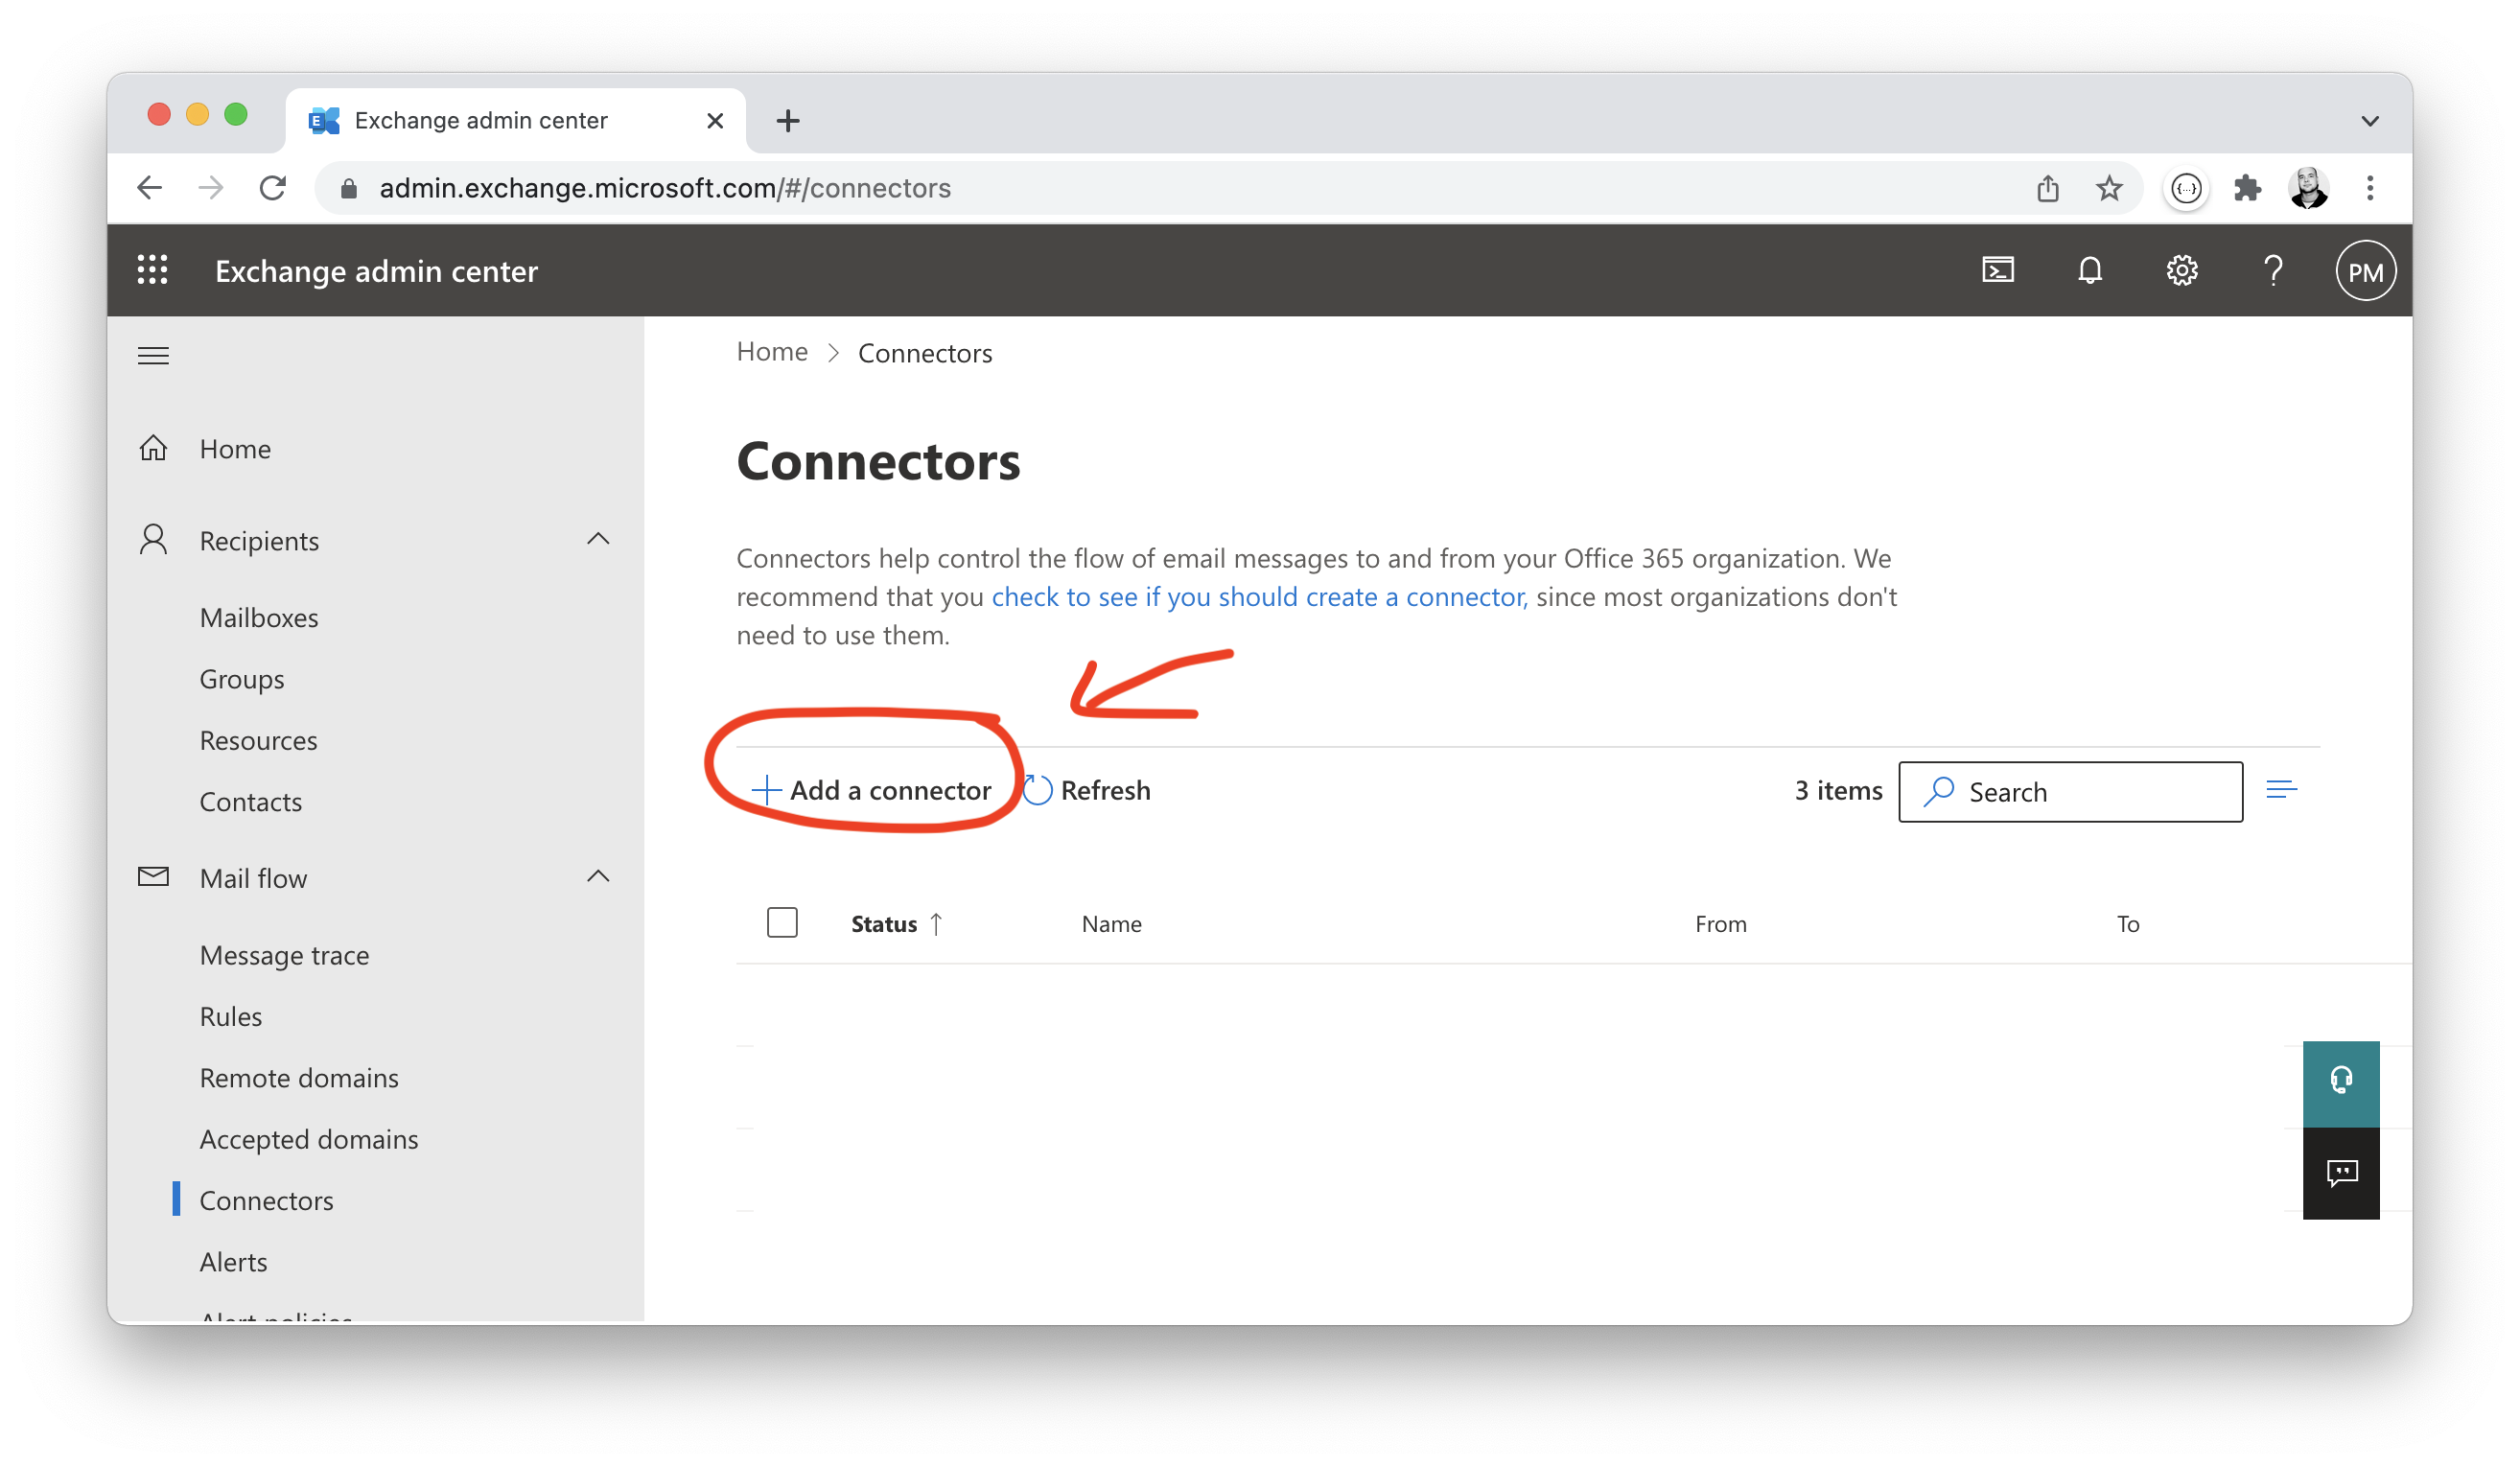Click the Exchange admin center title
Screen dimensions: 2520x1467
pyautogui.click(x=376, y=271)
